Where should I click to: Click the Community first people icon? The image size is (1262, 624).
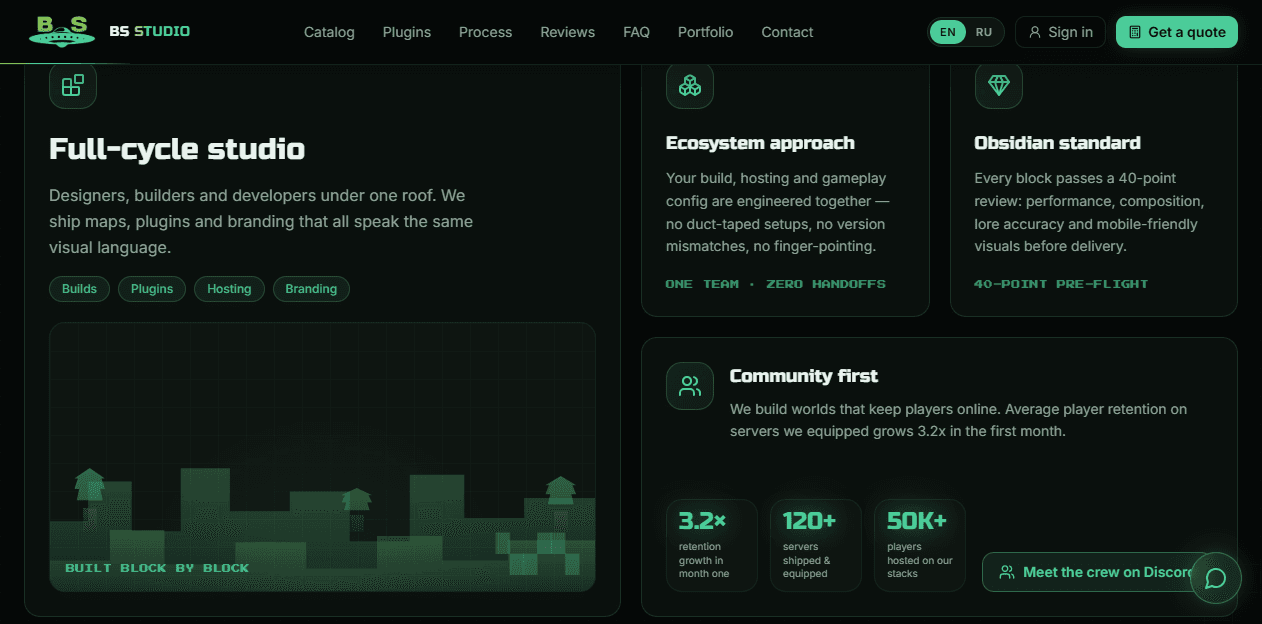tap(690, 386)
